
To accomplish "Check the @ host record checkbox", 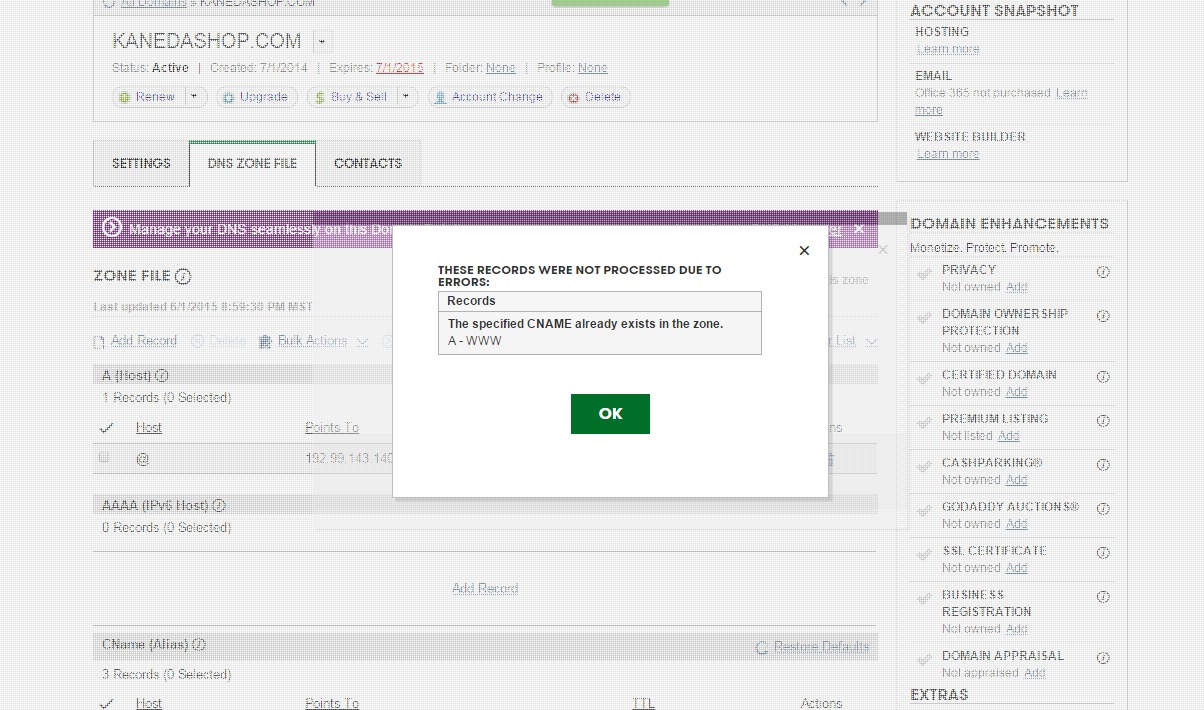I will pyautogui.click(x=103, y=457).
